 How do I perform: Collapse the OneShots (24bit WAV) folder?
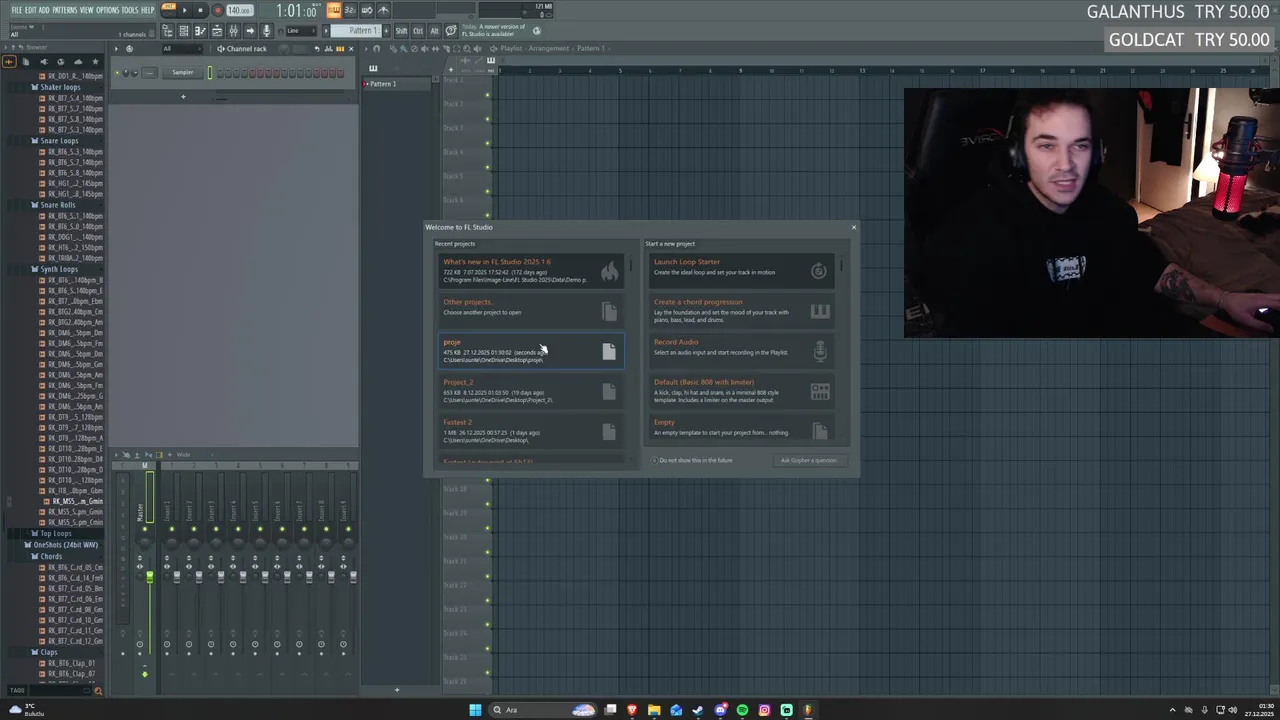[x=63, y=545]
